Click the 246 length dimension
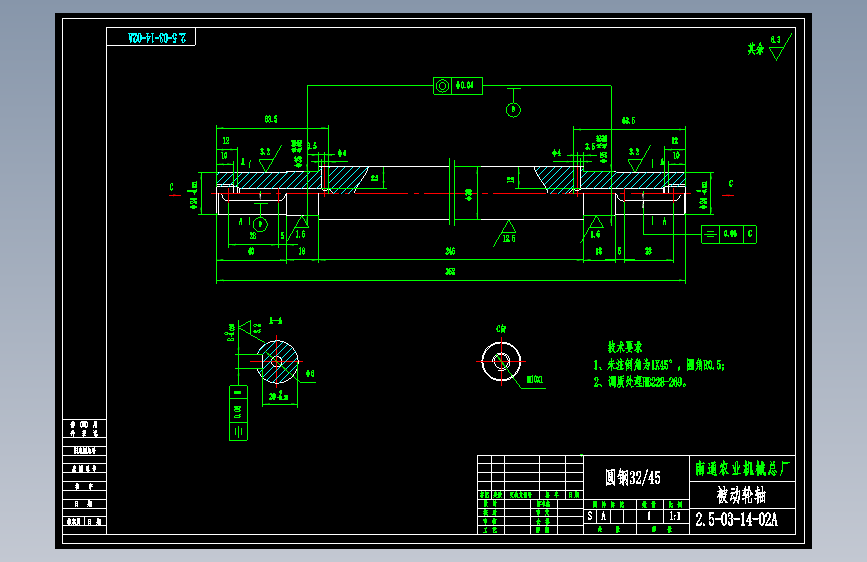867x562 pixels. click(x=450, y=251)
